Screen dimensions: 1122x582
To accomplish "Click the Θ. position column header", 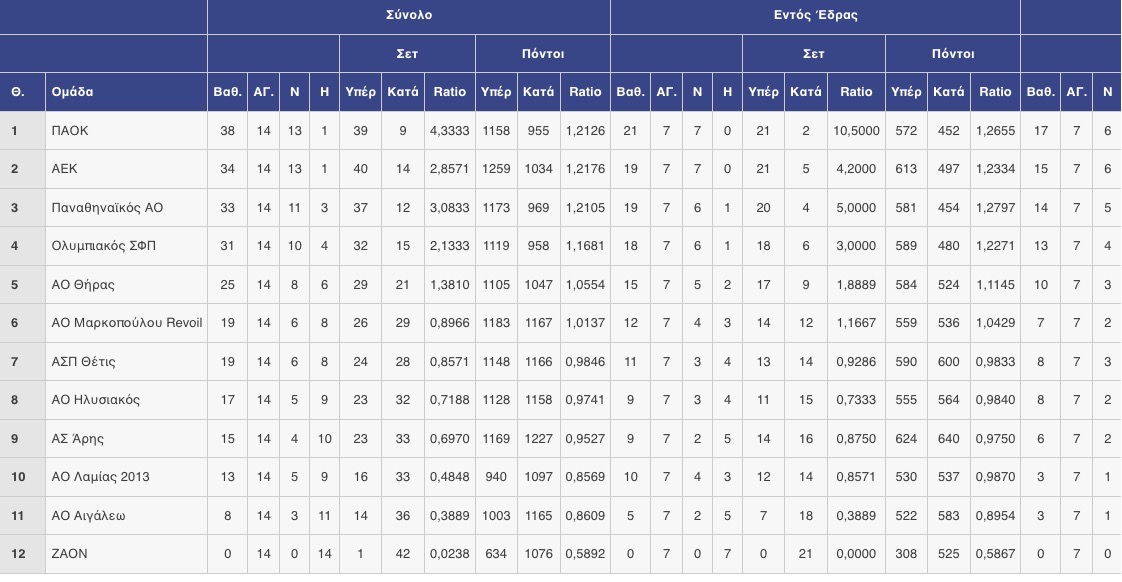I will (18, 92).
